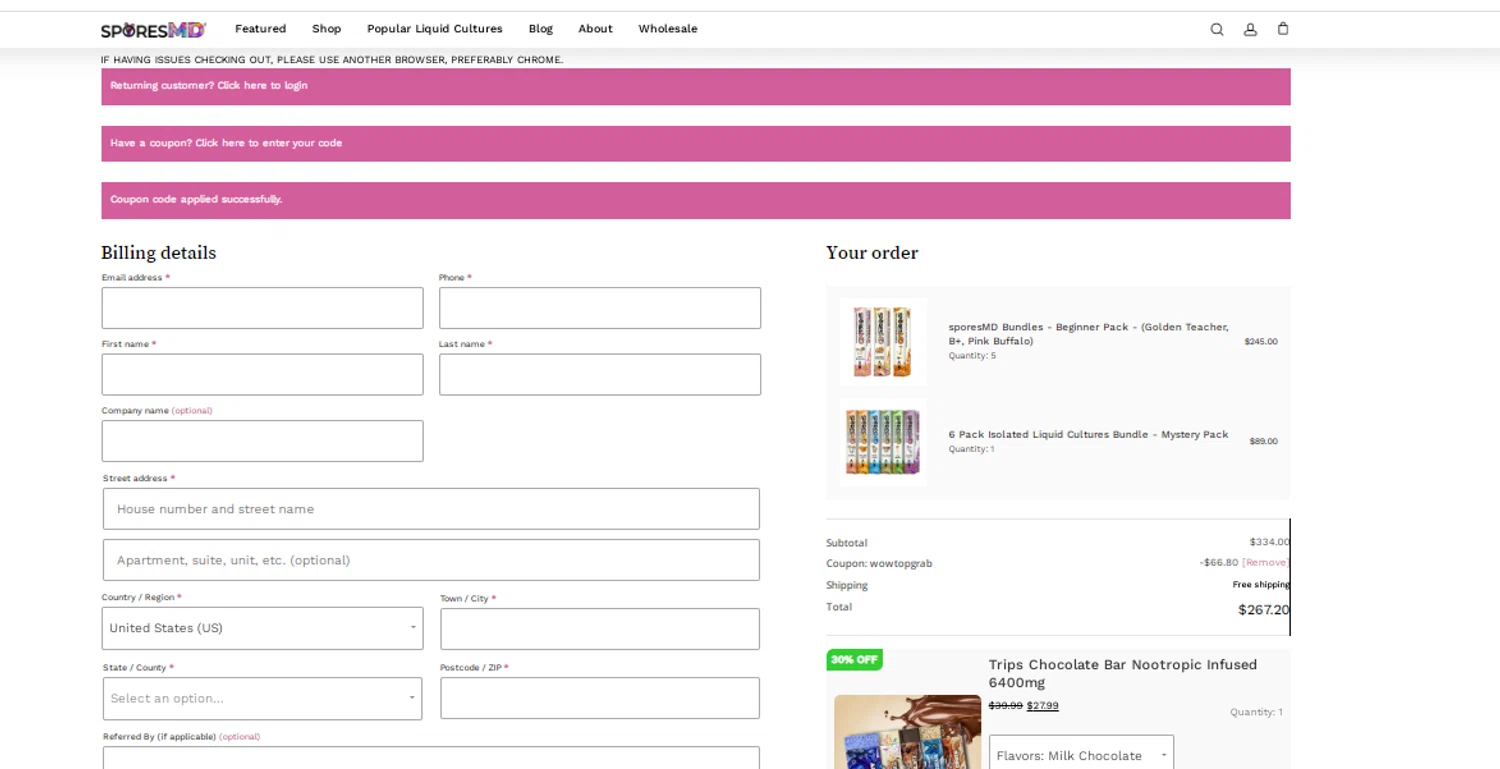Click the $334.00 subtotal value
The height and width of the screenshot is (769, 1500).
coord(1269,542)
